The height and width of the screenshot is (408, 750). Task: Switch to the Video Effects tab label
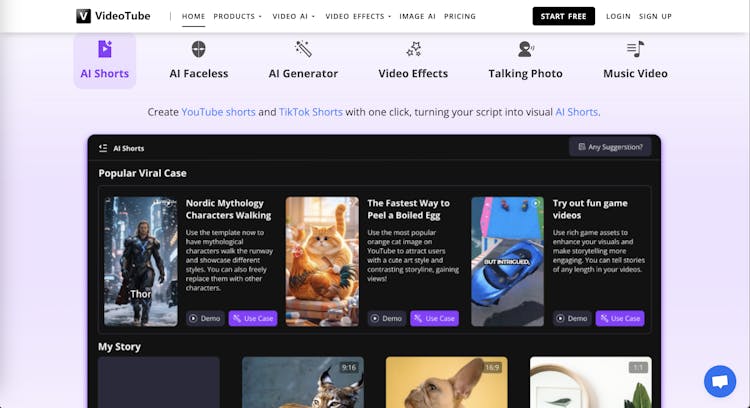tap(413, 74)
